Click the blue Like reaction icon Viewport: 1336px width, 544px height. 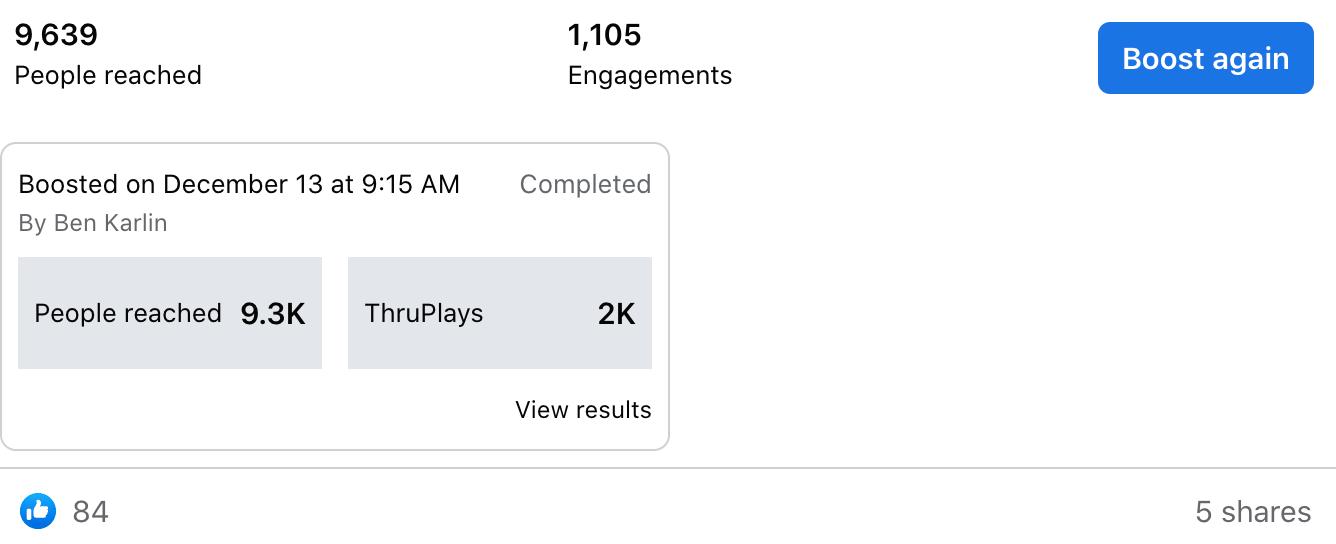click(38, 511)
